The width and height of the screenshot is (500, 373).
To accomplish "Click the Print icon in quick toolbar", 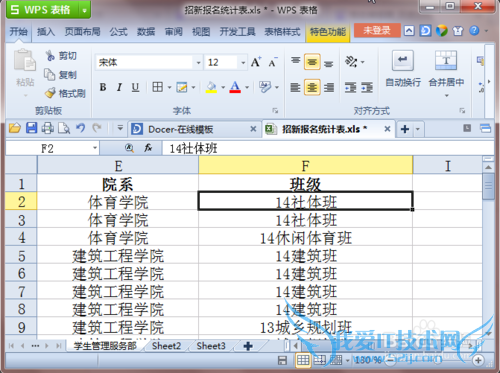I will click(48, 128).
